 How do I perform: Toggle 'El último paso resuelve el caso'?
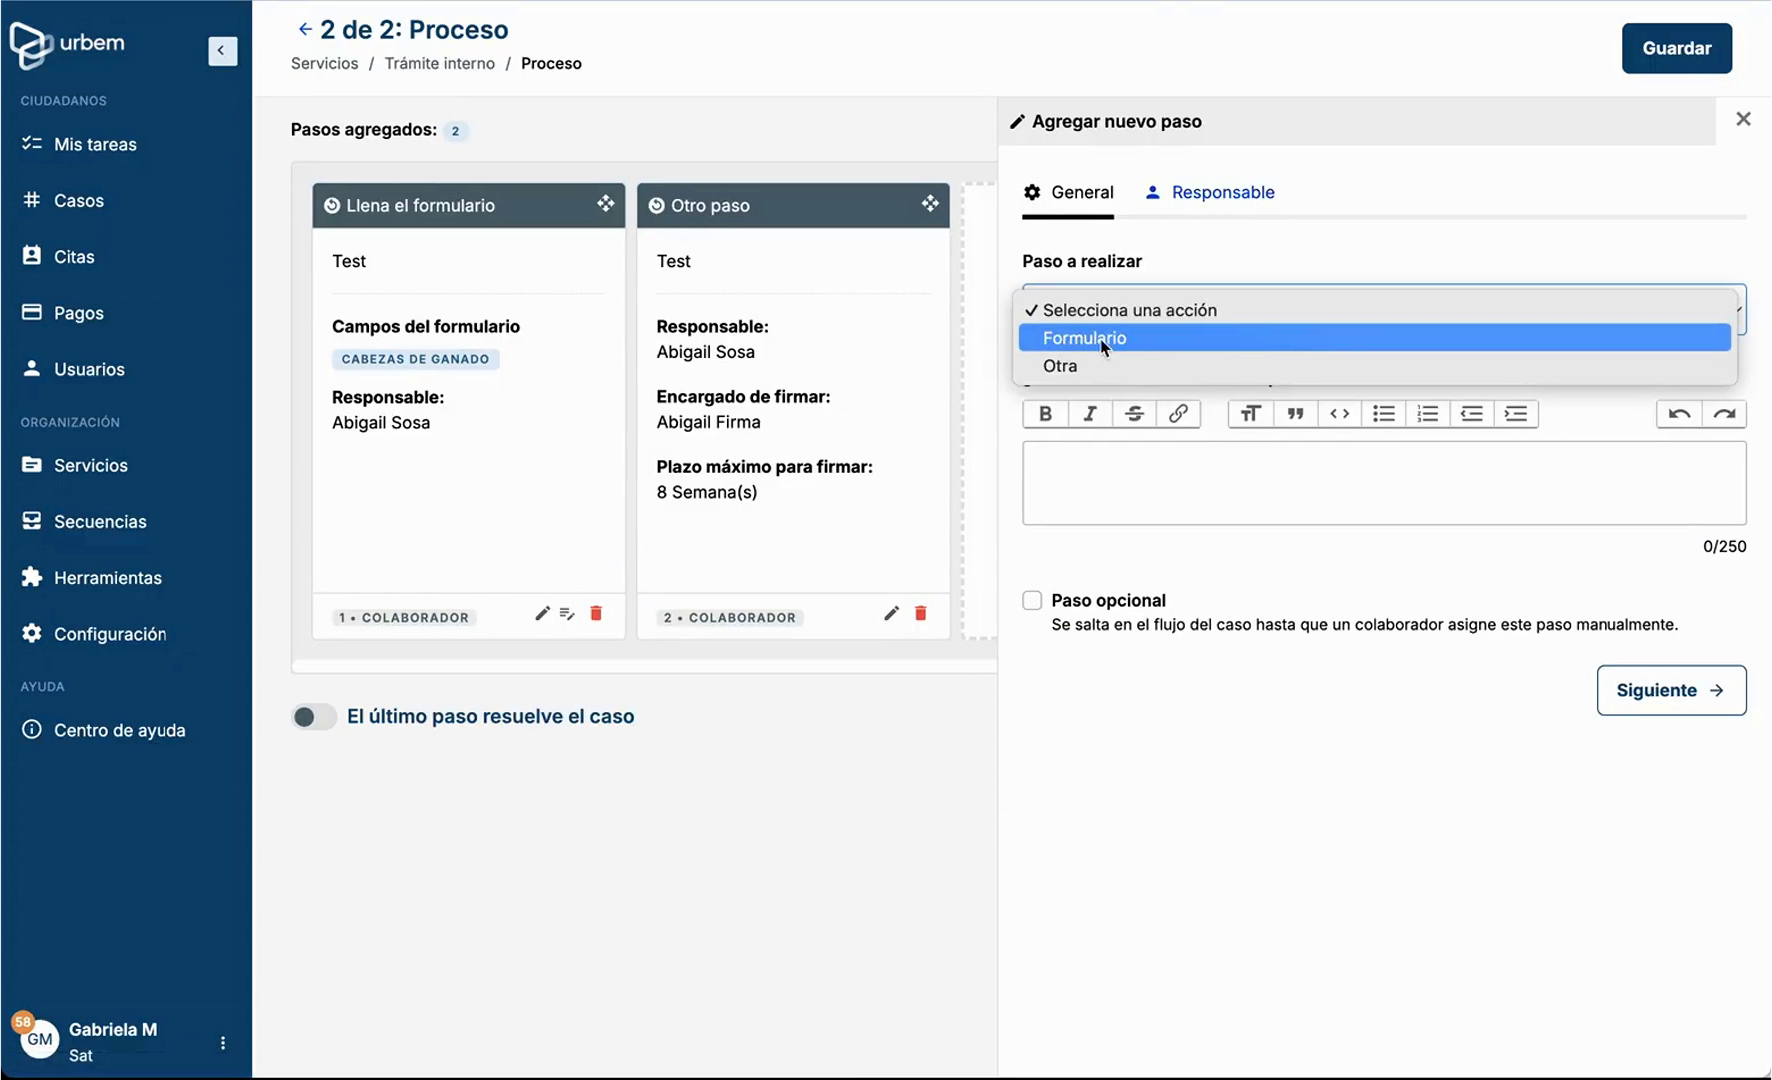[313, 716]
